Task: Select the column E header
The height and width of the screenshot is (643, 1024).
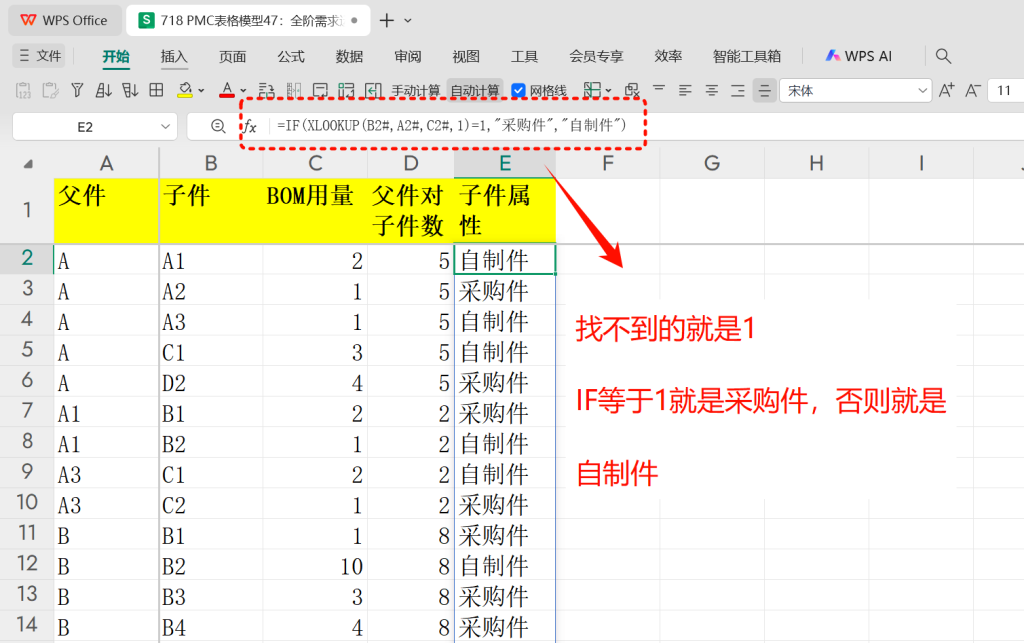Action: click(505, 163)
